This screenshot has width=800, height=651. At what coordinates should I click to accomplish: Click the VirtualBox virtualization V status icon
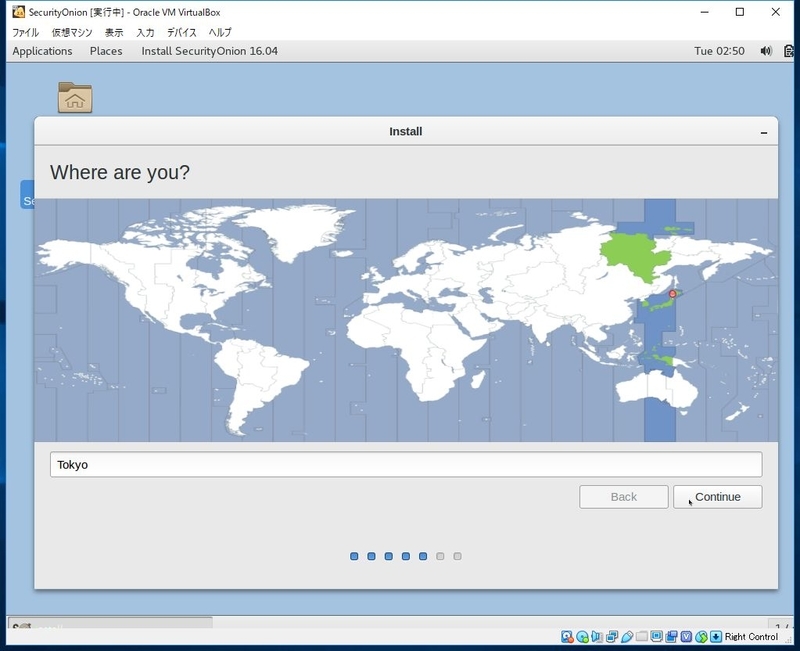686,637
